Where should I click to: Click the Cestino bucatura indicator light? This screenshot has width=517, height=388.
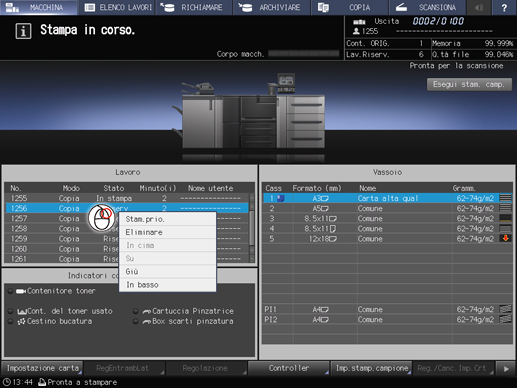pos(10,321)
